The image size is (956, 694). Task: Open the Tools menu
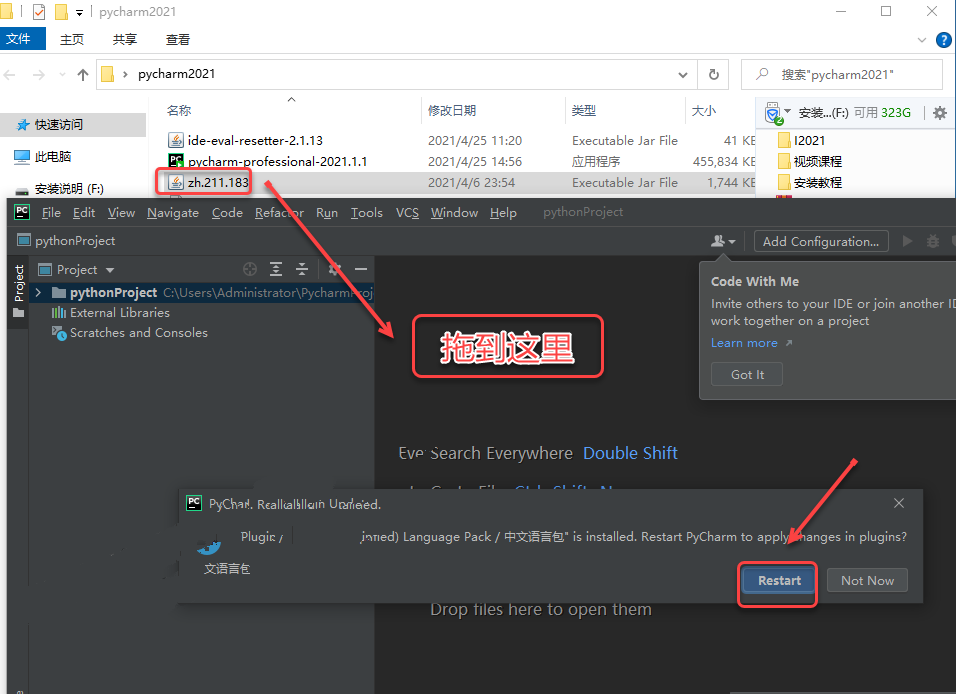click(366, 212)
